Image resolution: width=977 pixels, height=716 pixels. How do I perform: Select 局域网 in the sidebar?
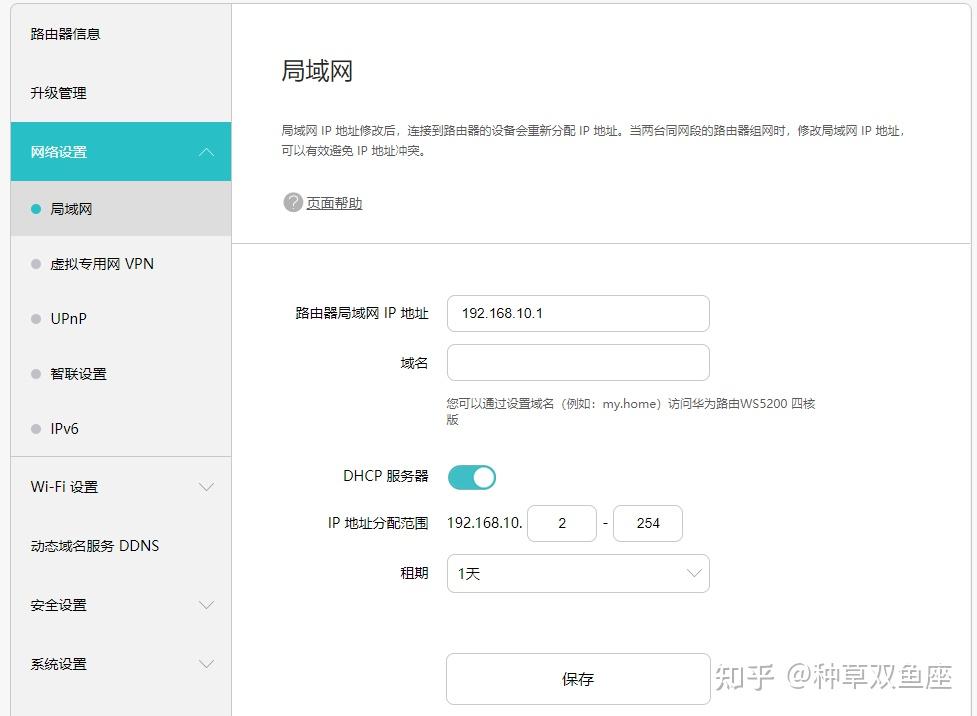coord(71,208)
